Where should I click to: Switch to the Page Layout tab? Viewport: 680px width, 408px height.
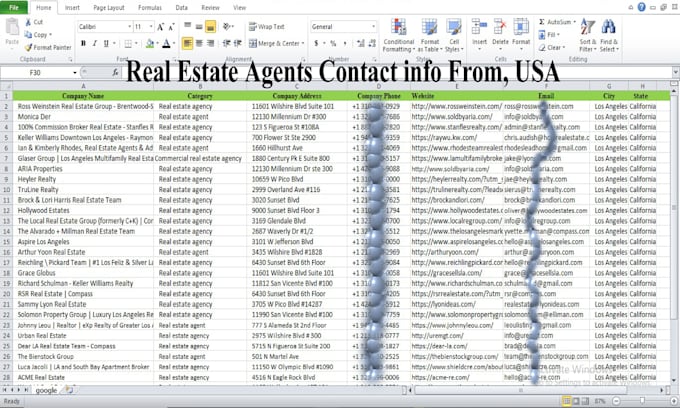click(109, 8)
